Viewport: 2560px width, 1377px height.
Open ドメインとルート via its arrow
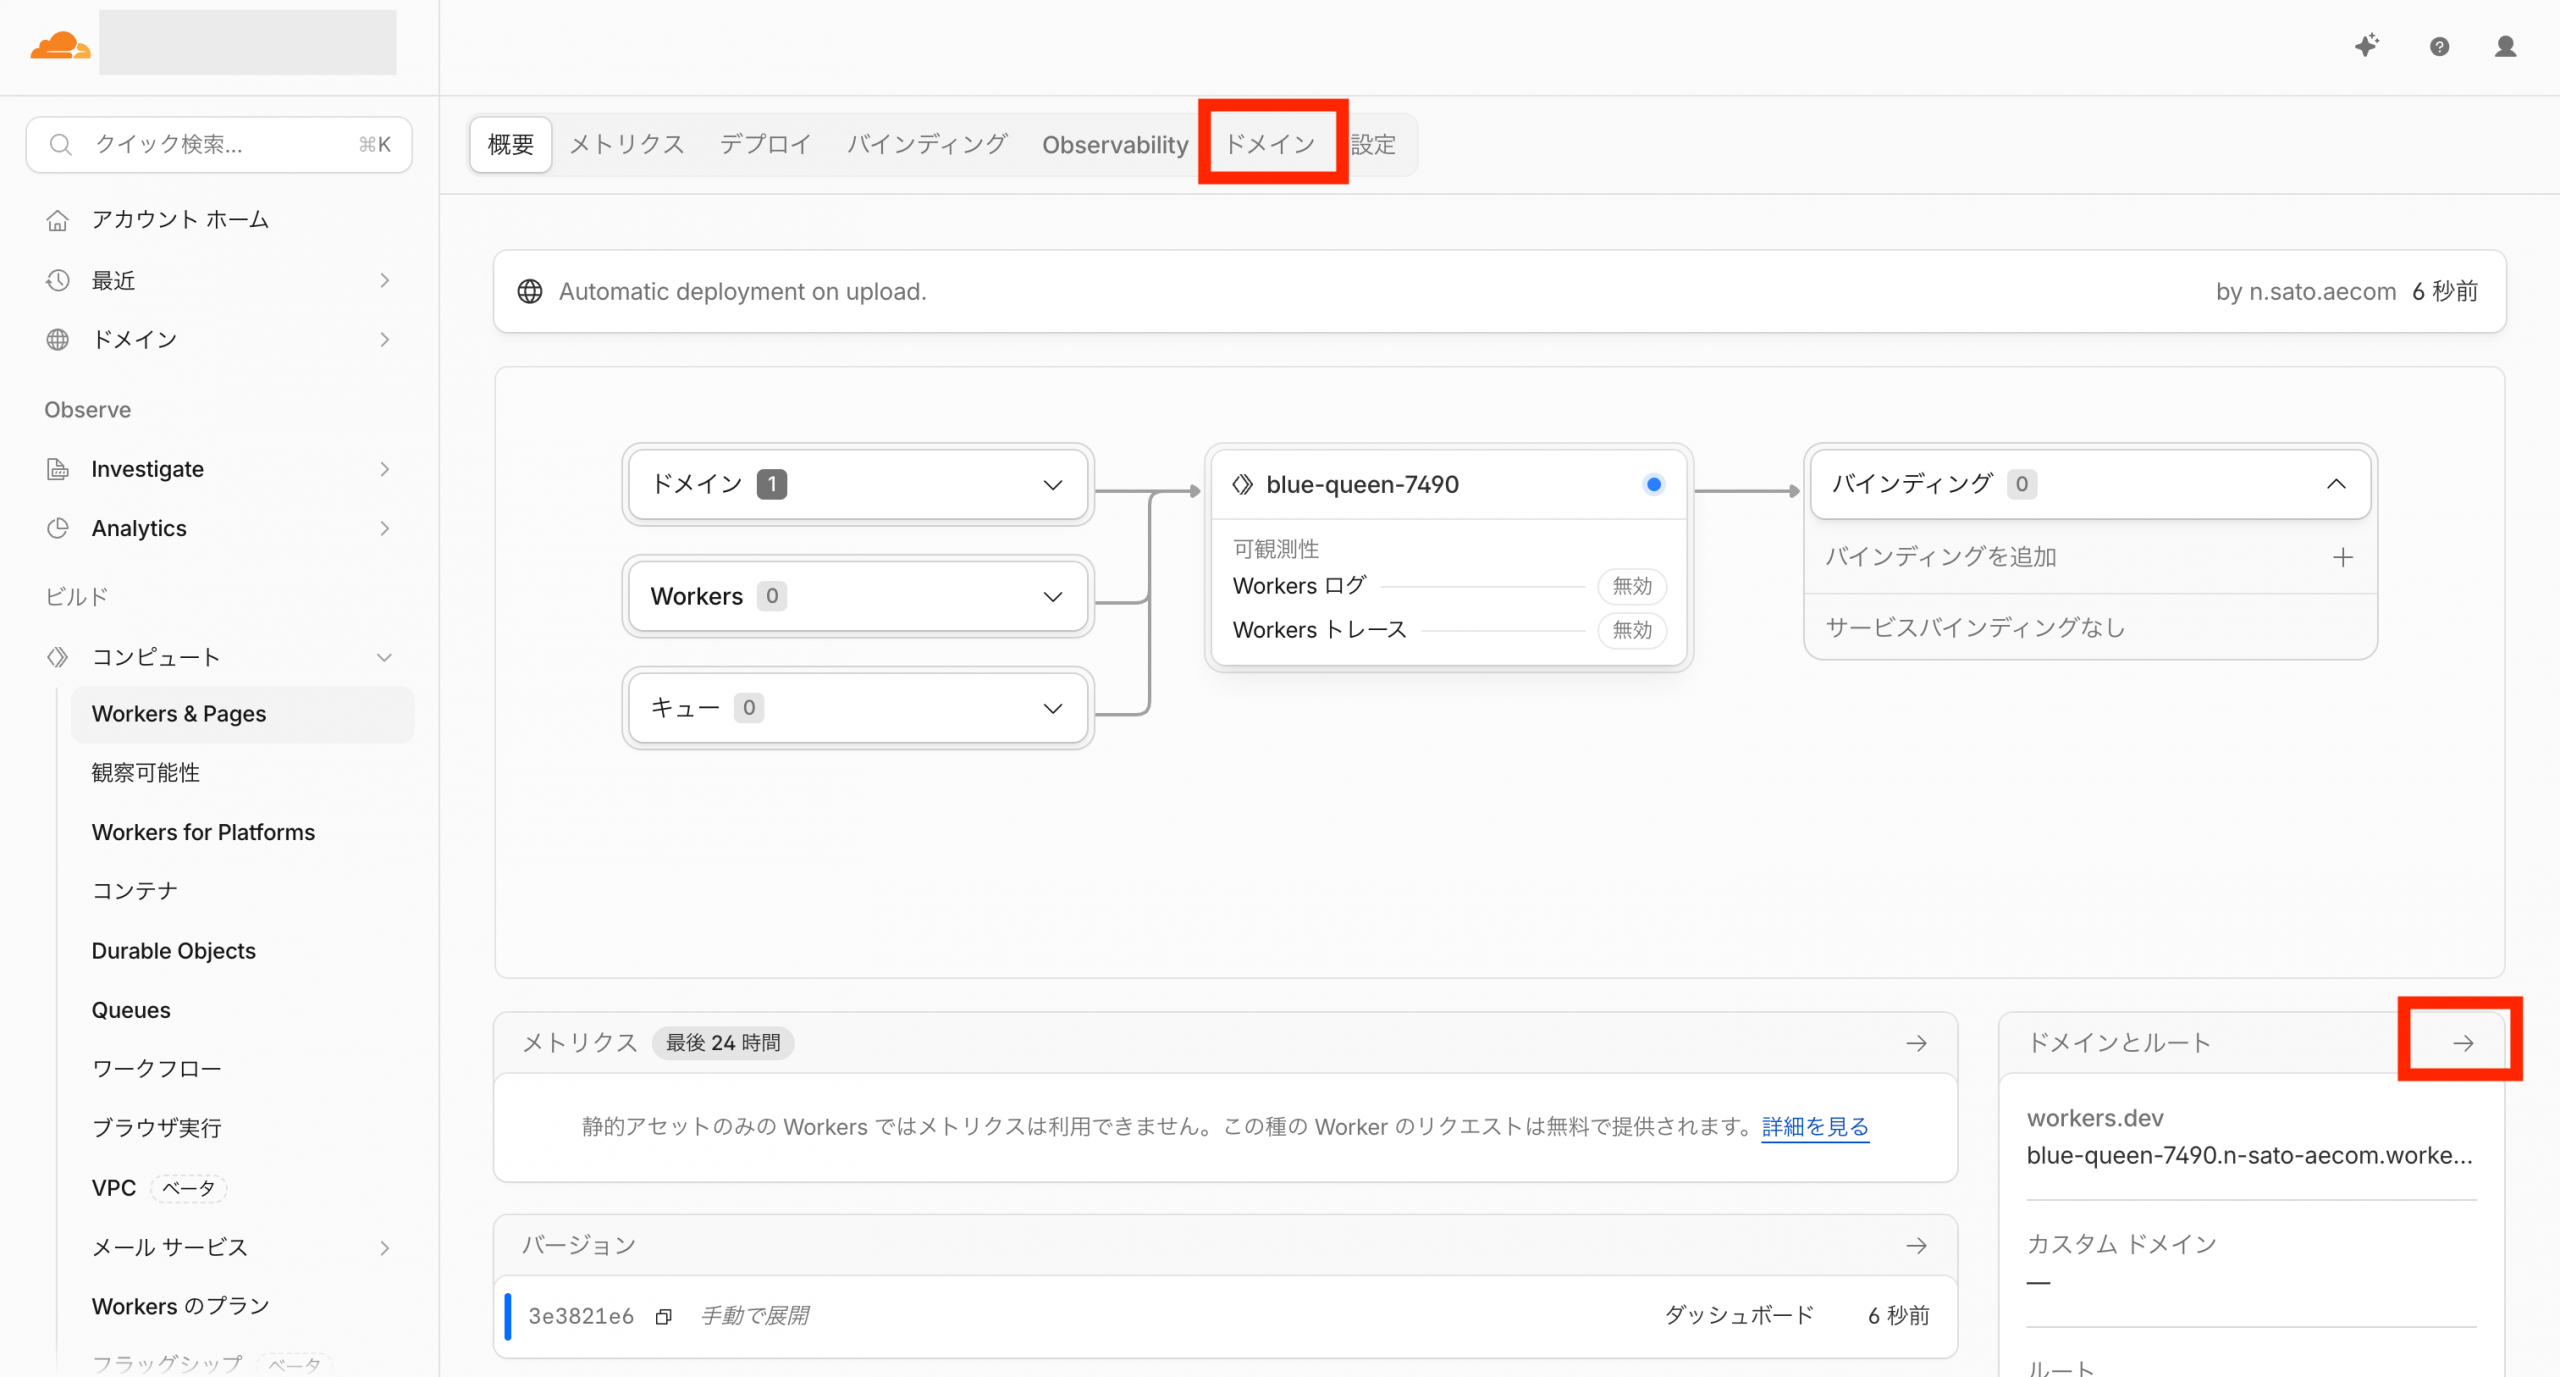click(2463, 1043)
